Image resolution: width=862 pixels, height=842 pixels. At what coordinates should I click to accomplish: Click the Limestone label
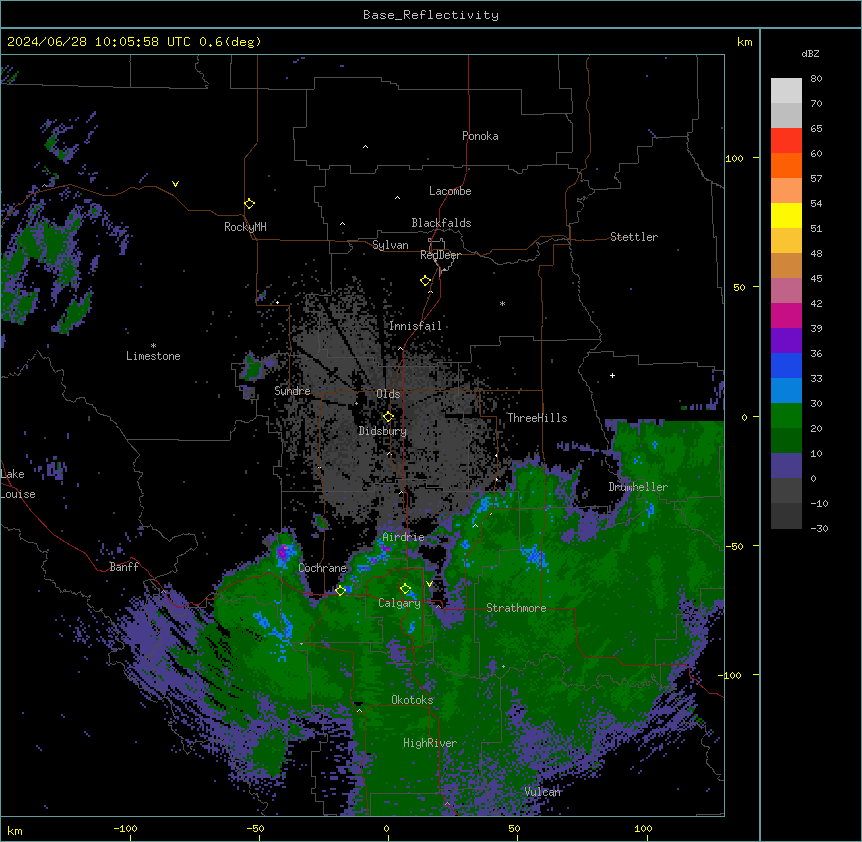click(x=153, y=356)
